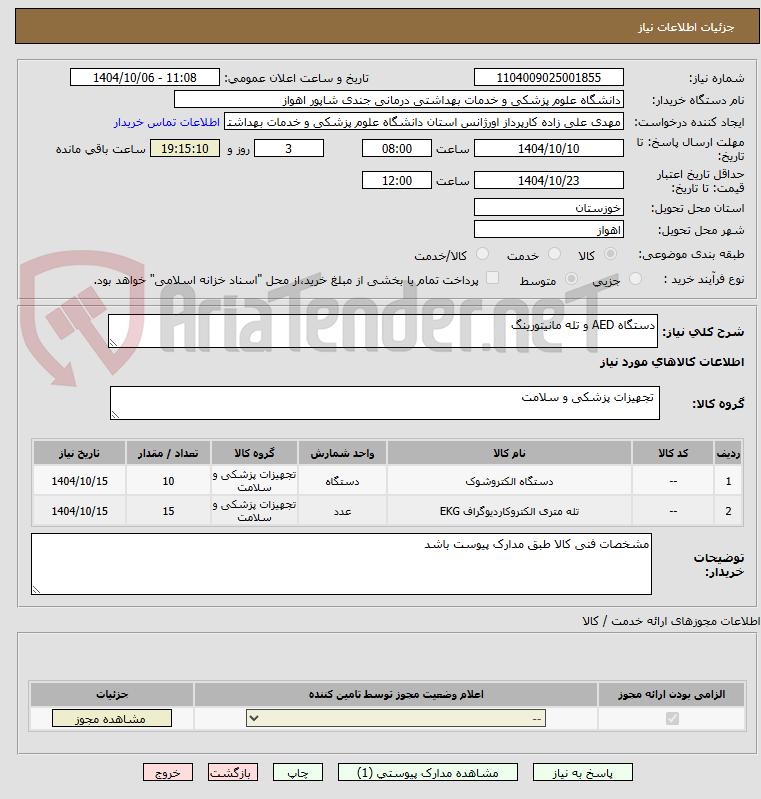Image resolution: width=761 pixels, height=799 pixels.
Task: Select the خدمت radio button
Action: pyautogui.click(x=554, y=254)
